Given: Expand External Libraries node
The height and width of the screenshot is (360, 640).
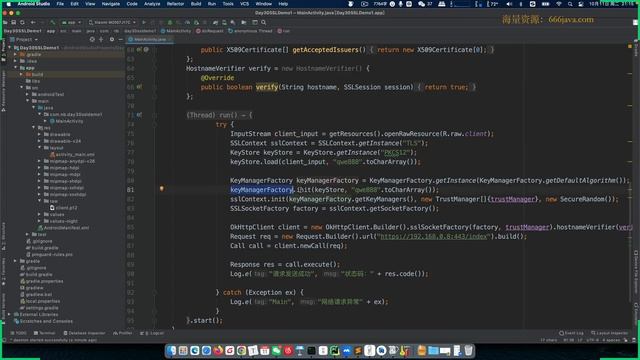Looking at the screenshot, I should (x=10, y=314).
